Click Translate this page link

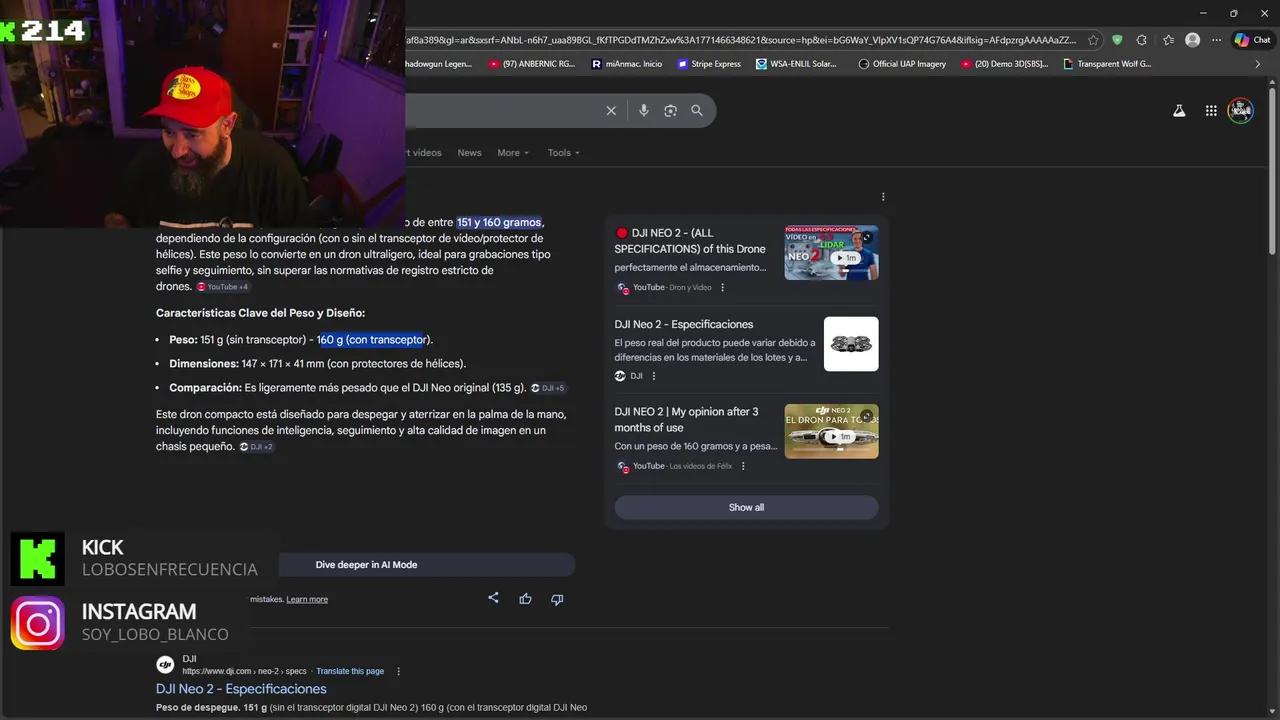tap(349, 672)
